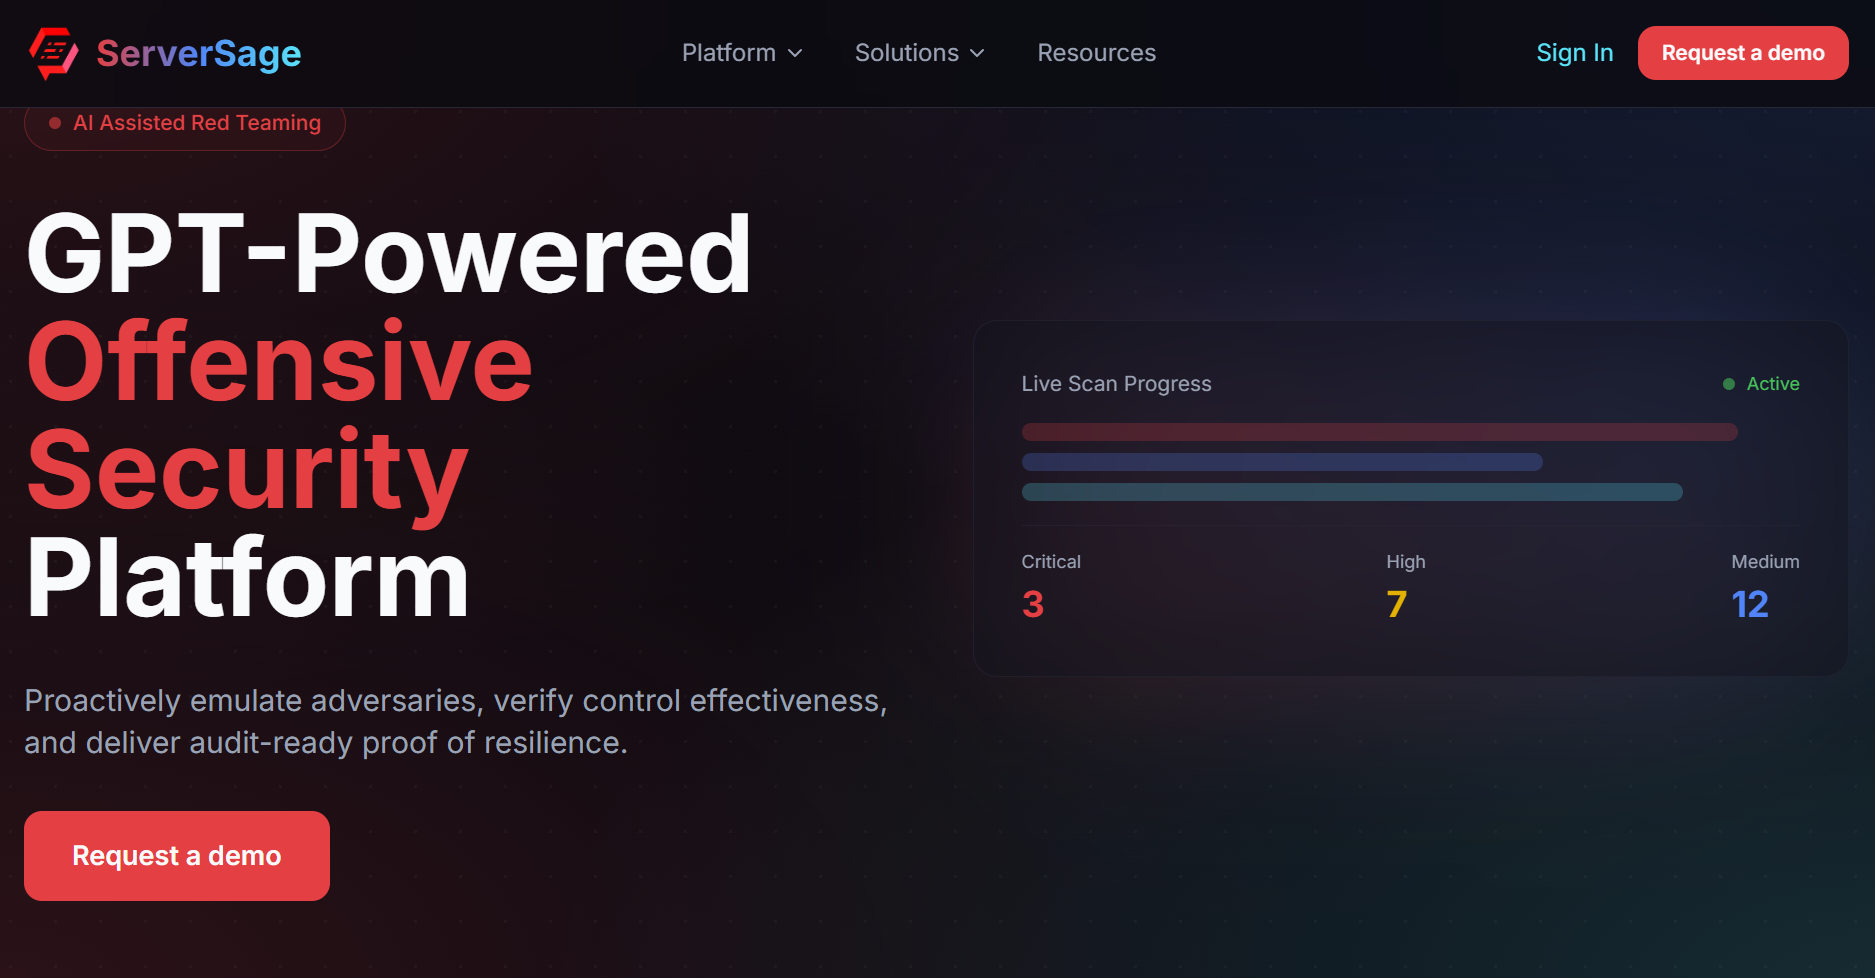Click the Solutions chevron arrow
The height and width of the screenshot is (978, 1875).
[977, 54]
